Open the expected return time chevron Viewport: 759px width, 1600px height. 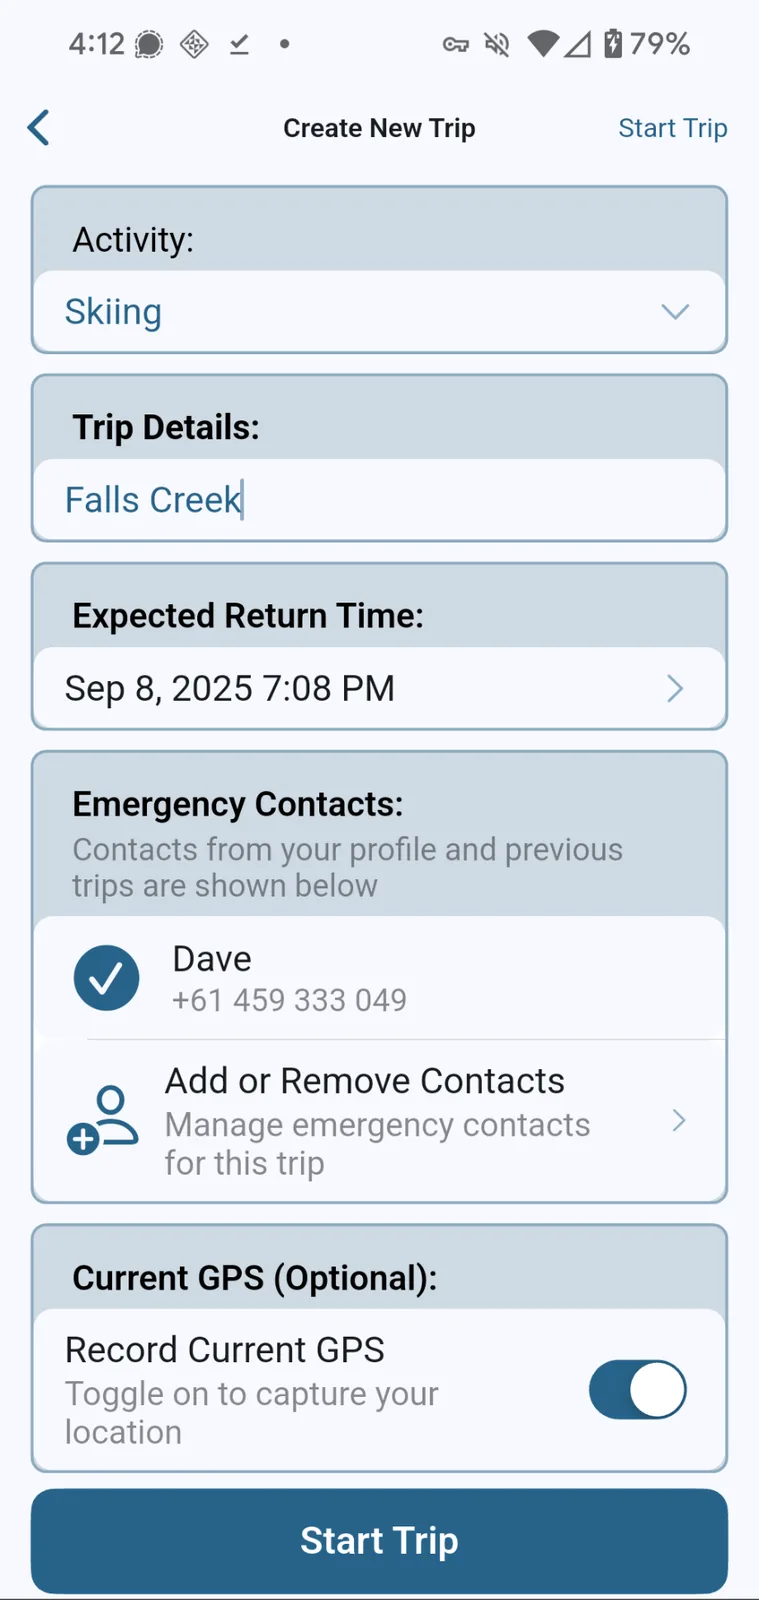675,688
